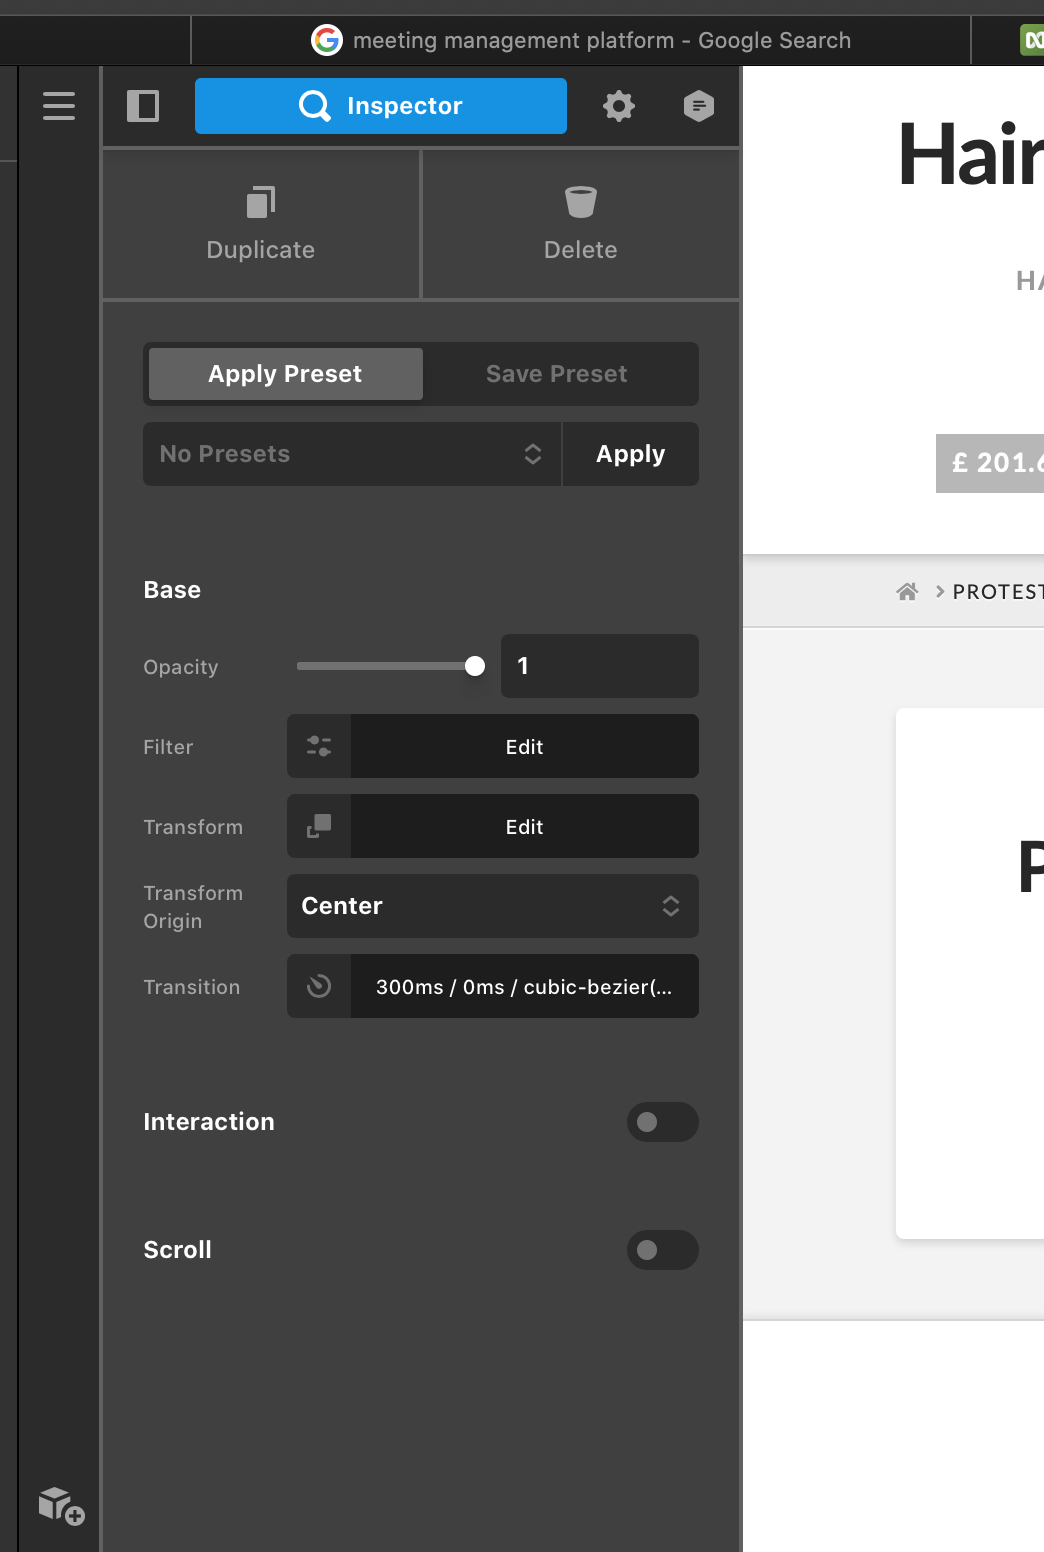
Task: Expand the Transform Origin Center dropdown
Action: pyautogui.click(x=492, y=906)
